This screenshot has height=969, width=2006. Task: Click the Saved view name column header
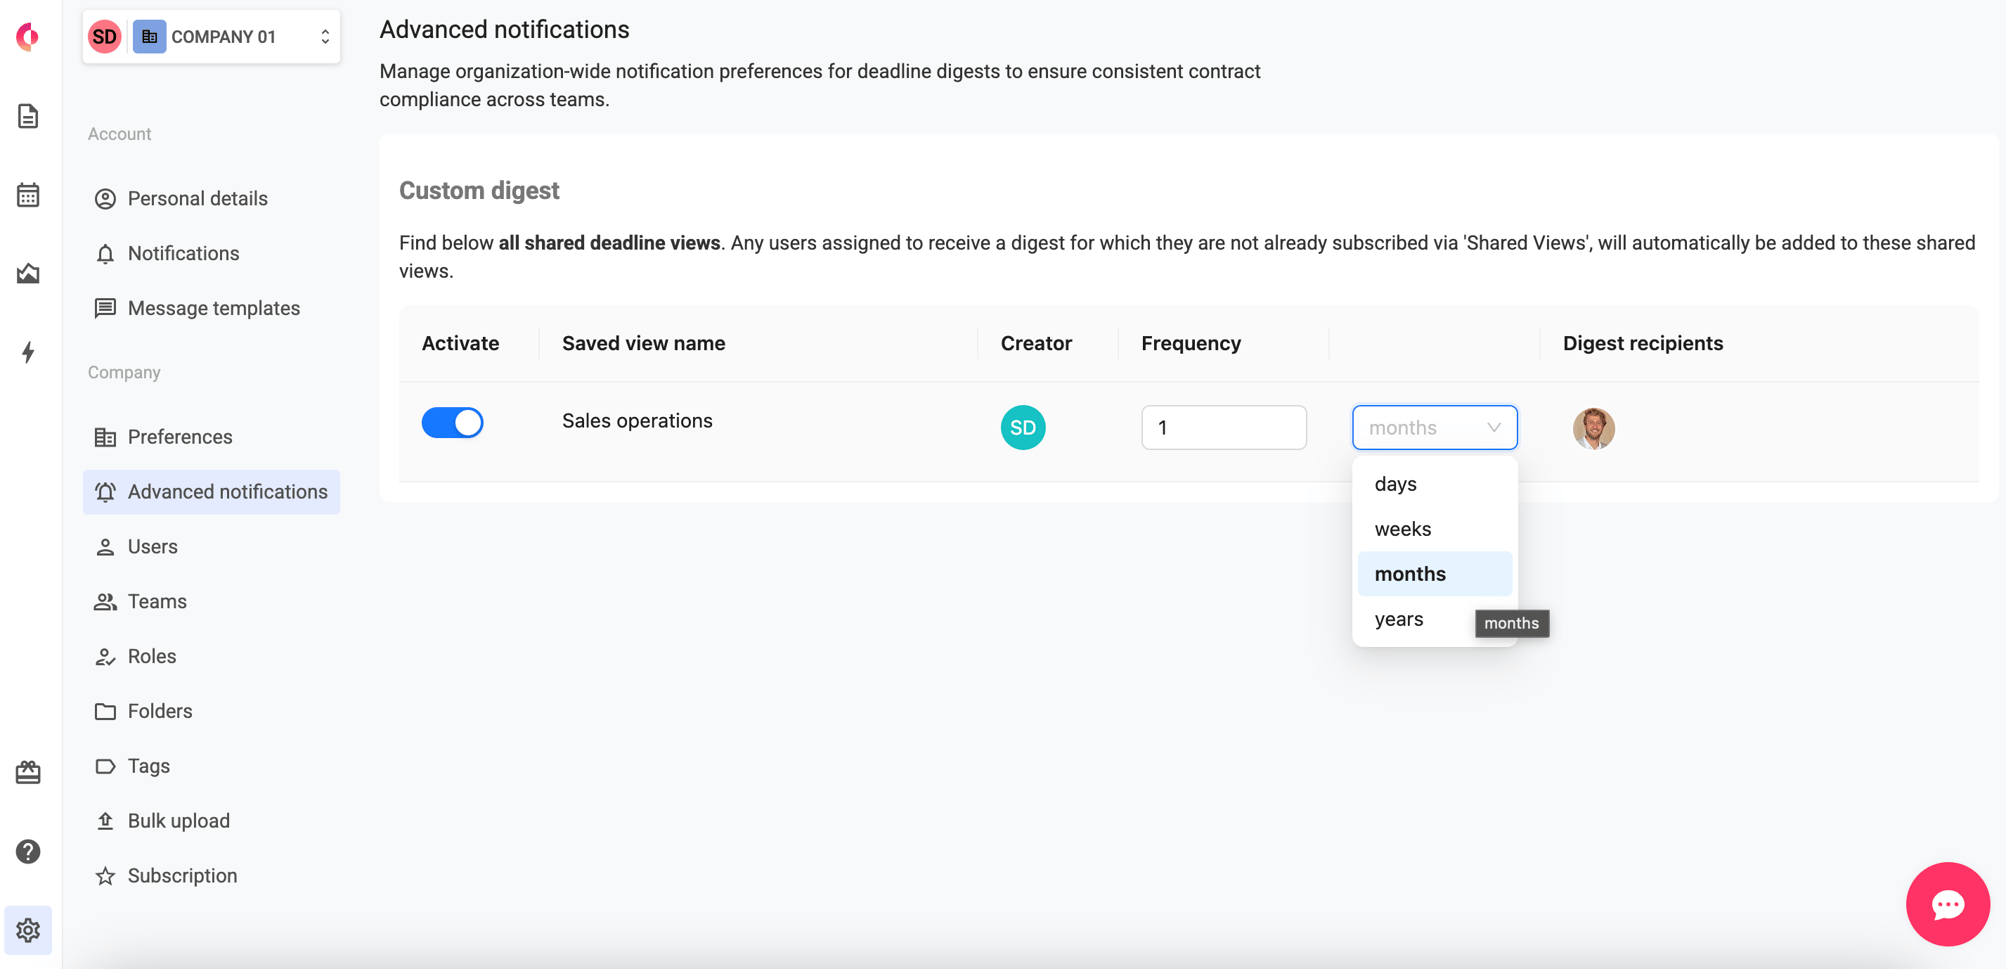(643, 343)
